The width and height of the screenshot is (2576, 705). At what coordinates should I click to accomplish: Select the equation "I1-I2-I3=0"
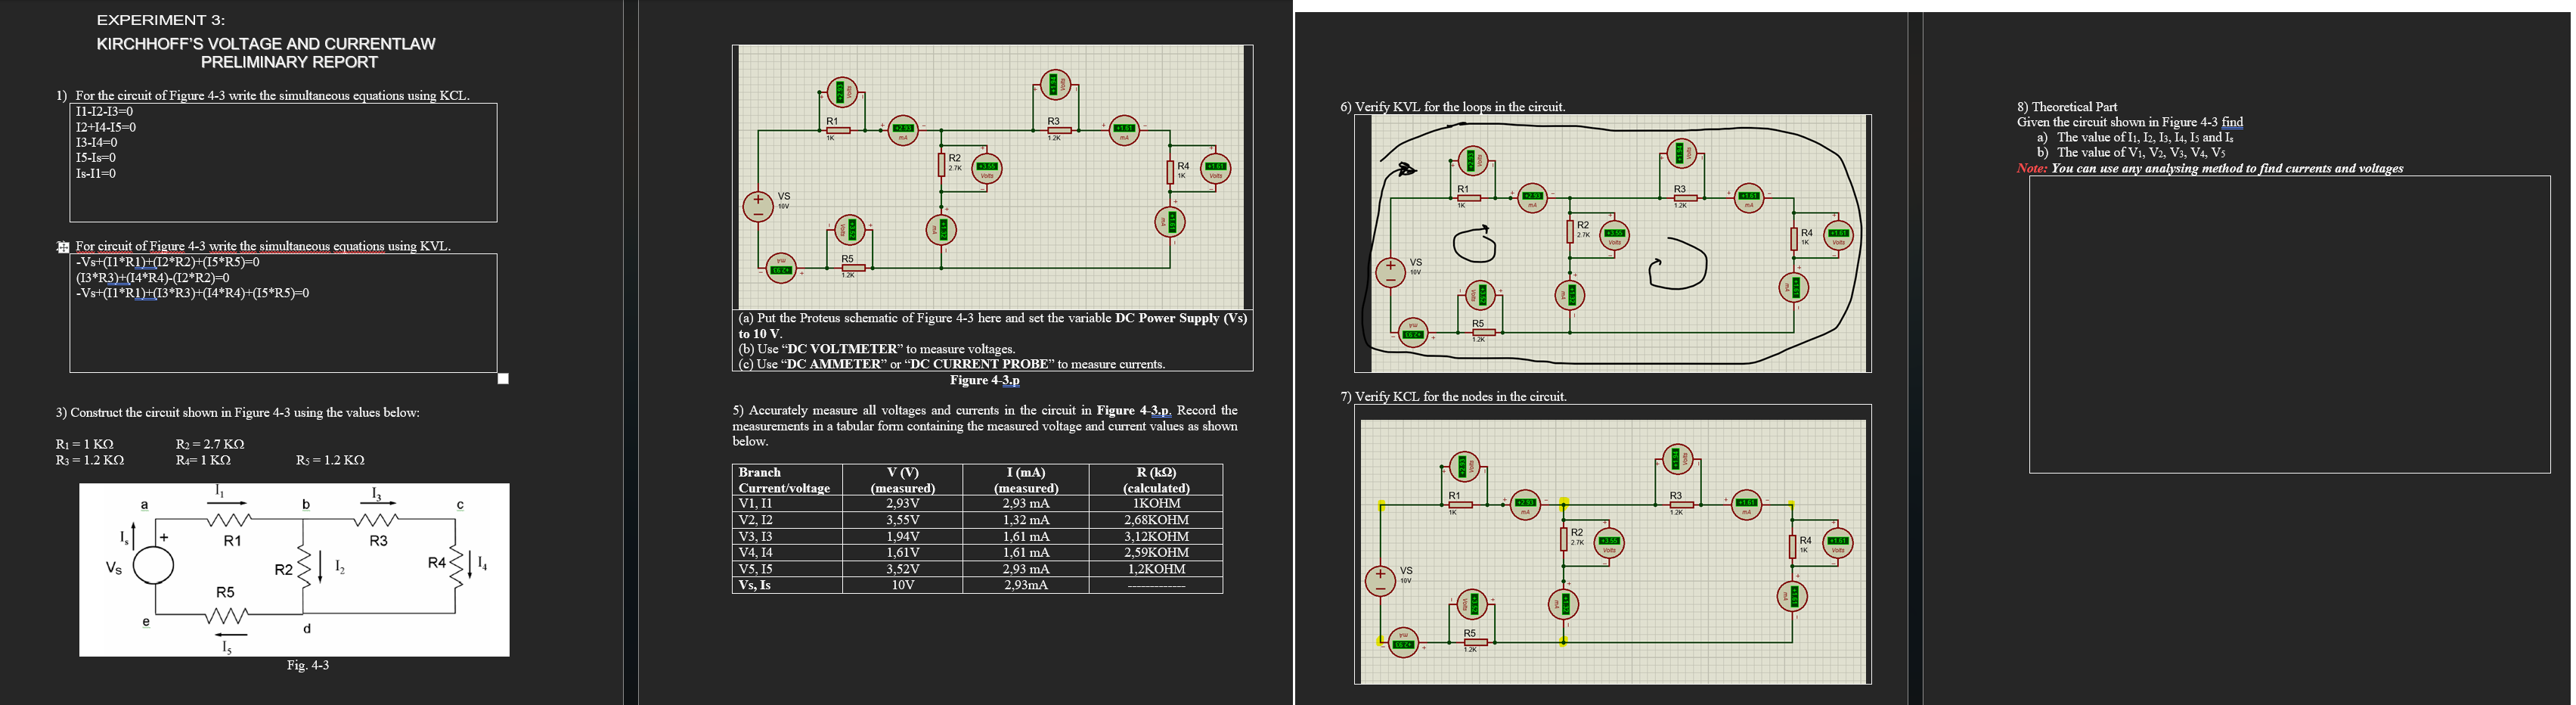[x=104, y=111]
